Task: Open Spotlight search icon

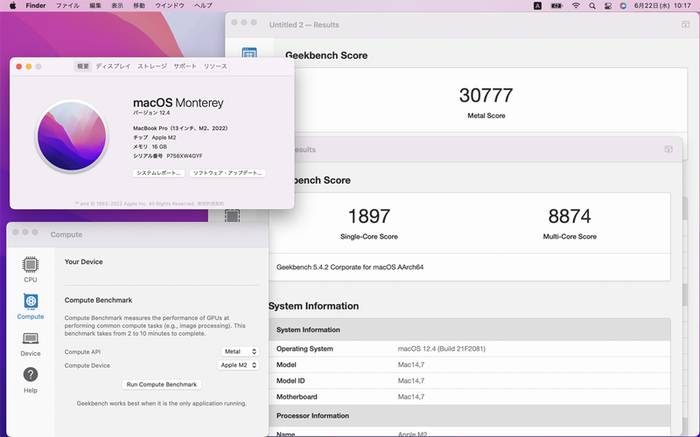Action: coord(592,5)
